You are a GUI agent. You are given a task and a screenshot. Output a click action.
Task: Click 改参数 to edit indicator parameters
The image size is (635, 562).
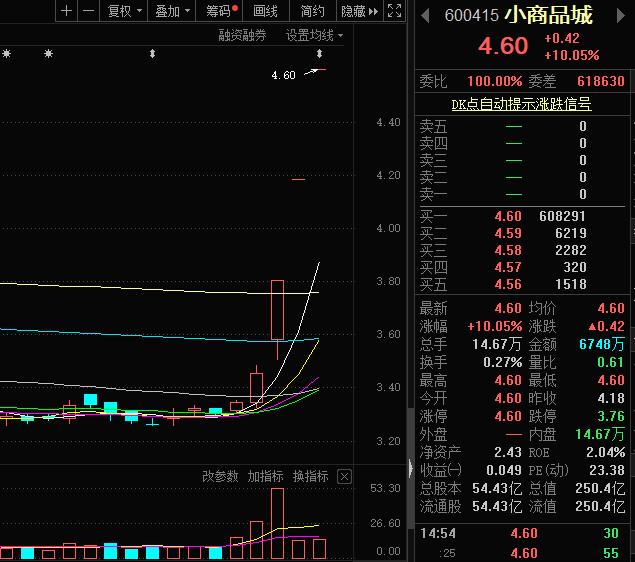click(220, 476)
